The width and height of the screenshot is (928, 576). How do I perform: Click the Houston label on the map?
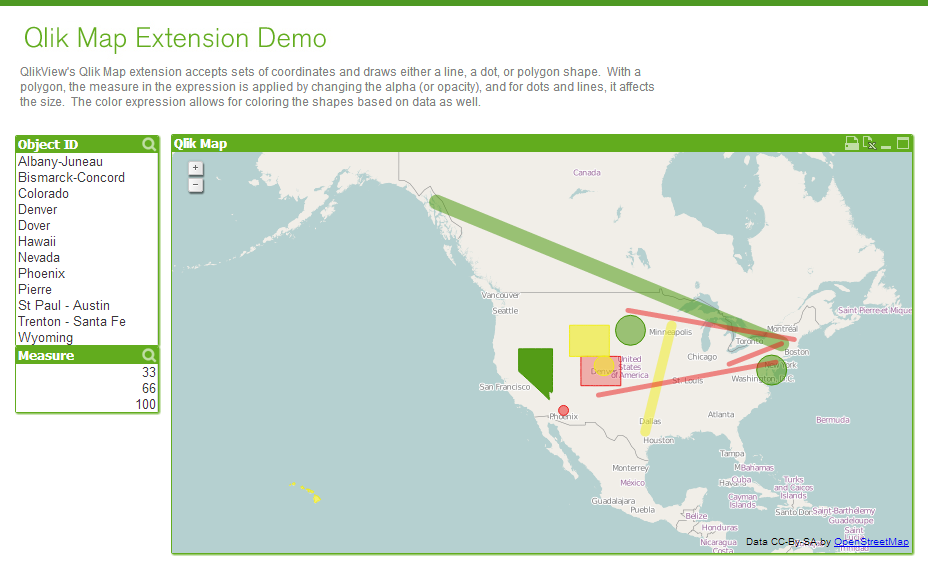pyautogui.click(x=659, y=440)
